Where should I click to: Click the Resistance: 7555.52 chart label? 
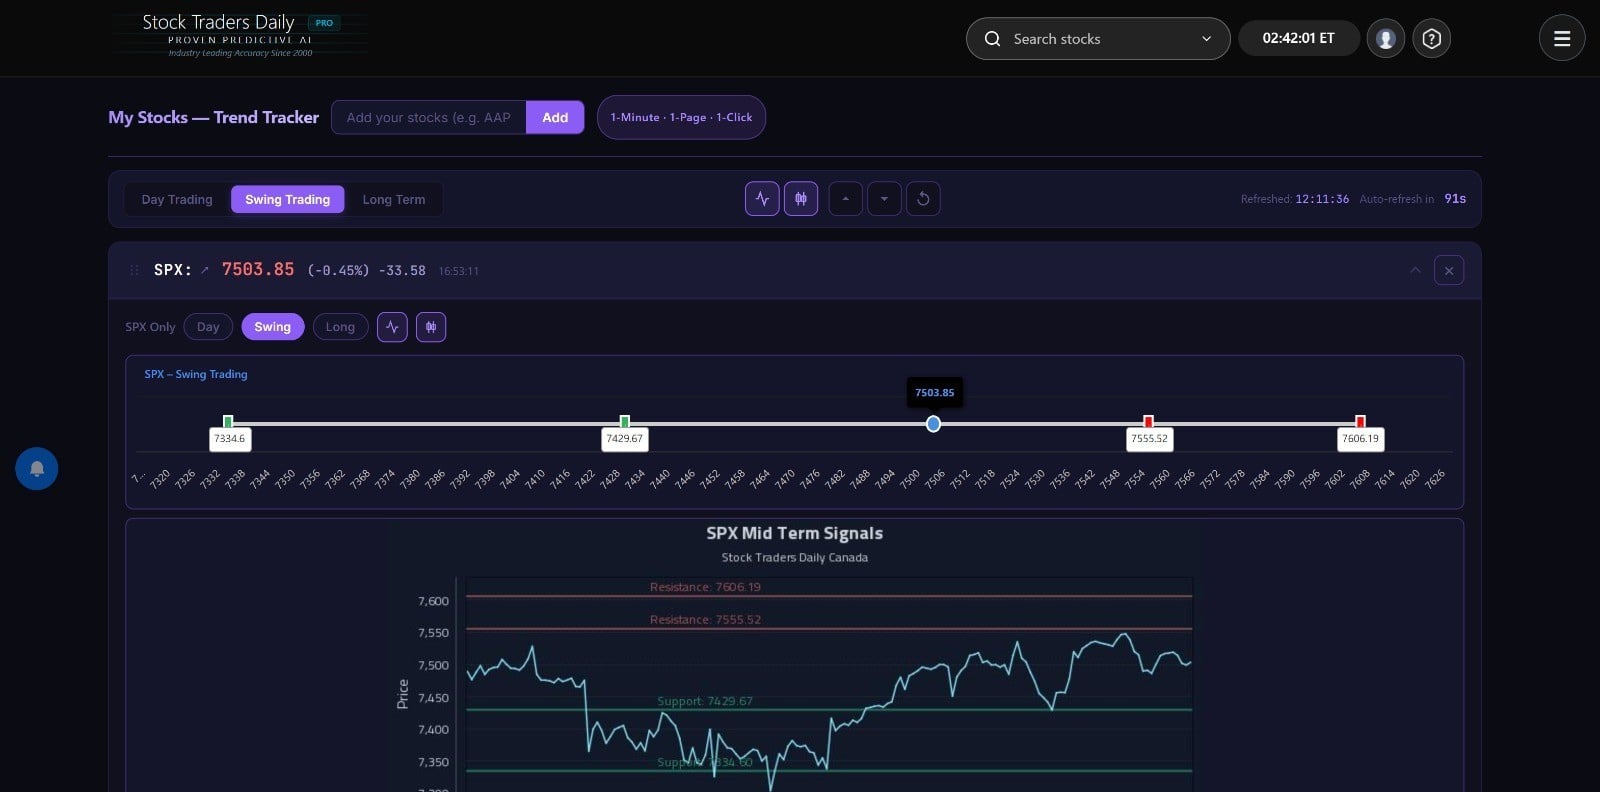coord(705,620)
